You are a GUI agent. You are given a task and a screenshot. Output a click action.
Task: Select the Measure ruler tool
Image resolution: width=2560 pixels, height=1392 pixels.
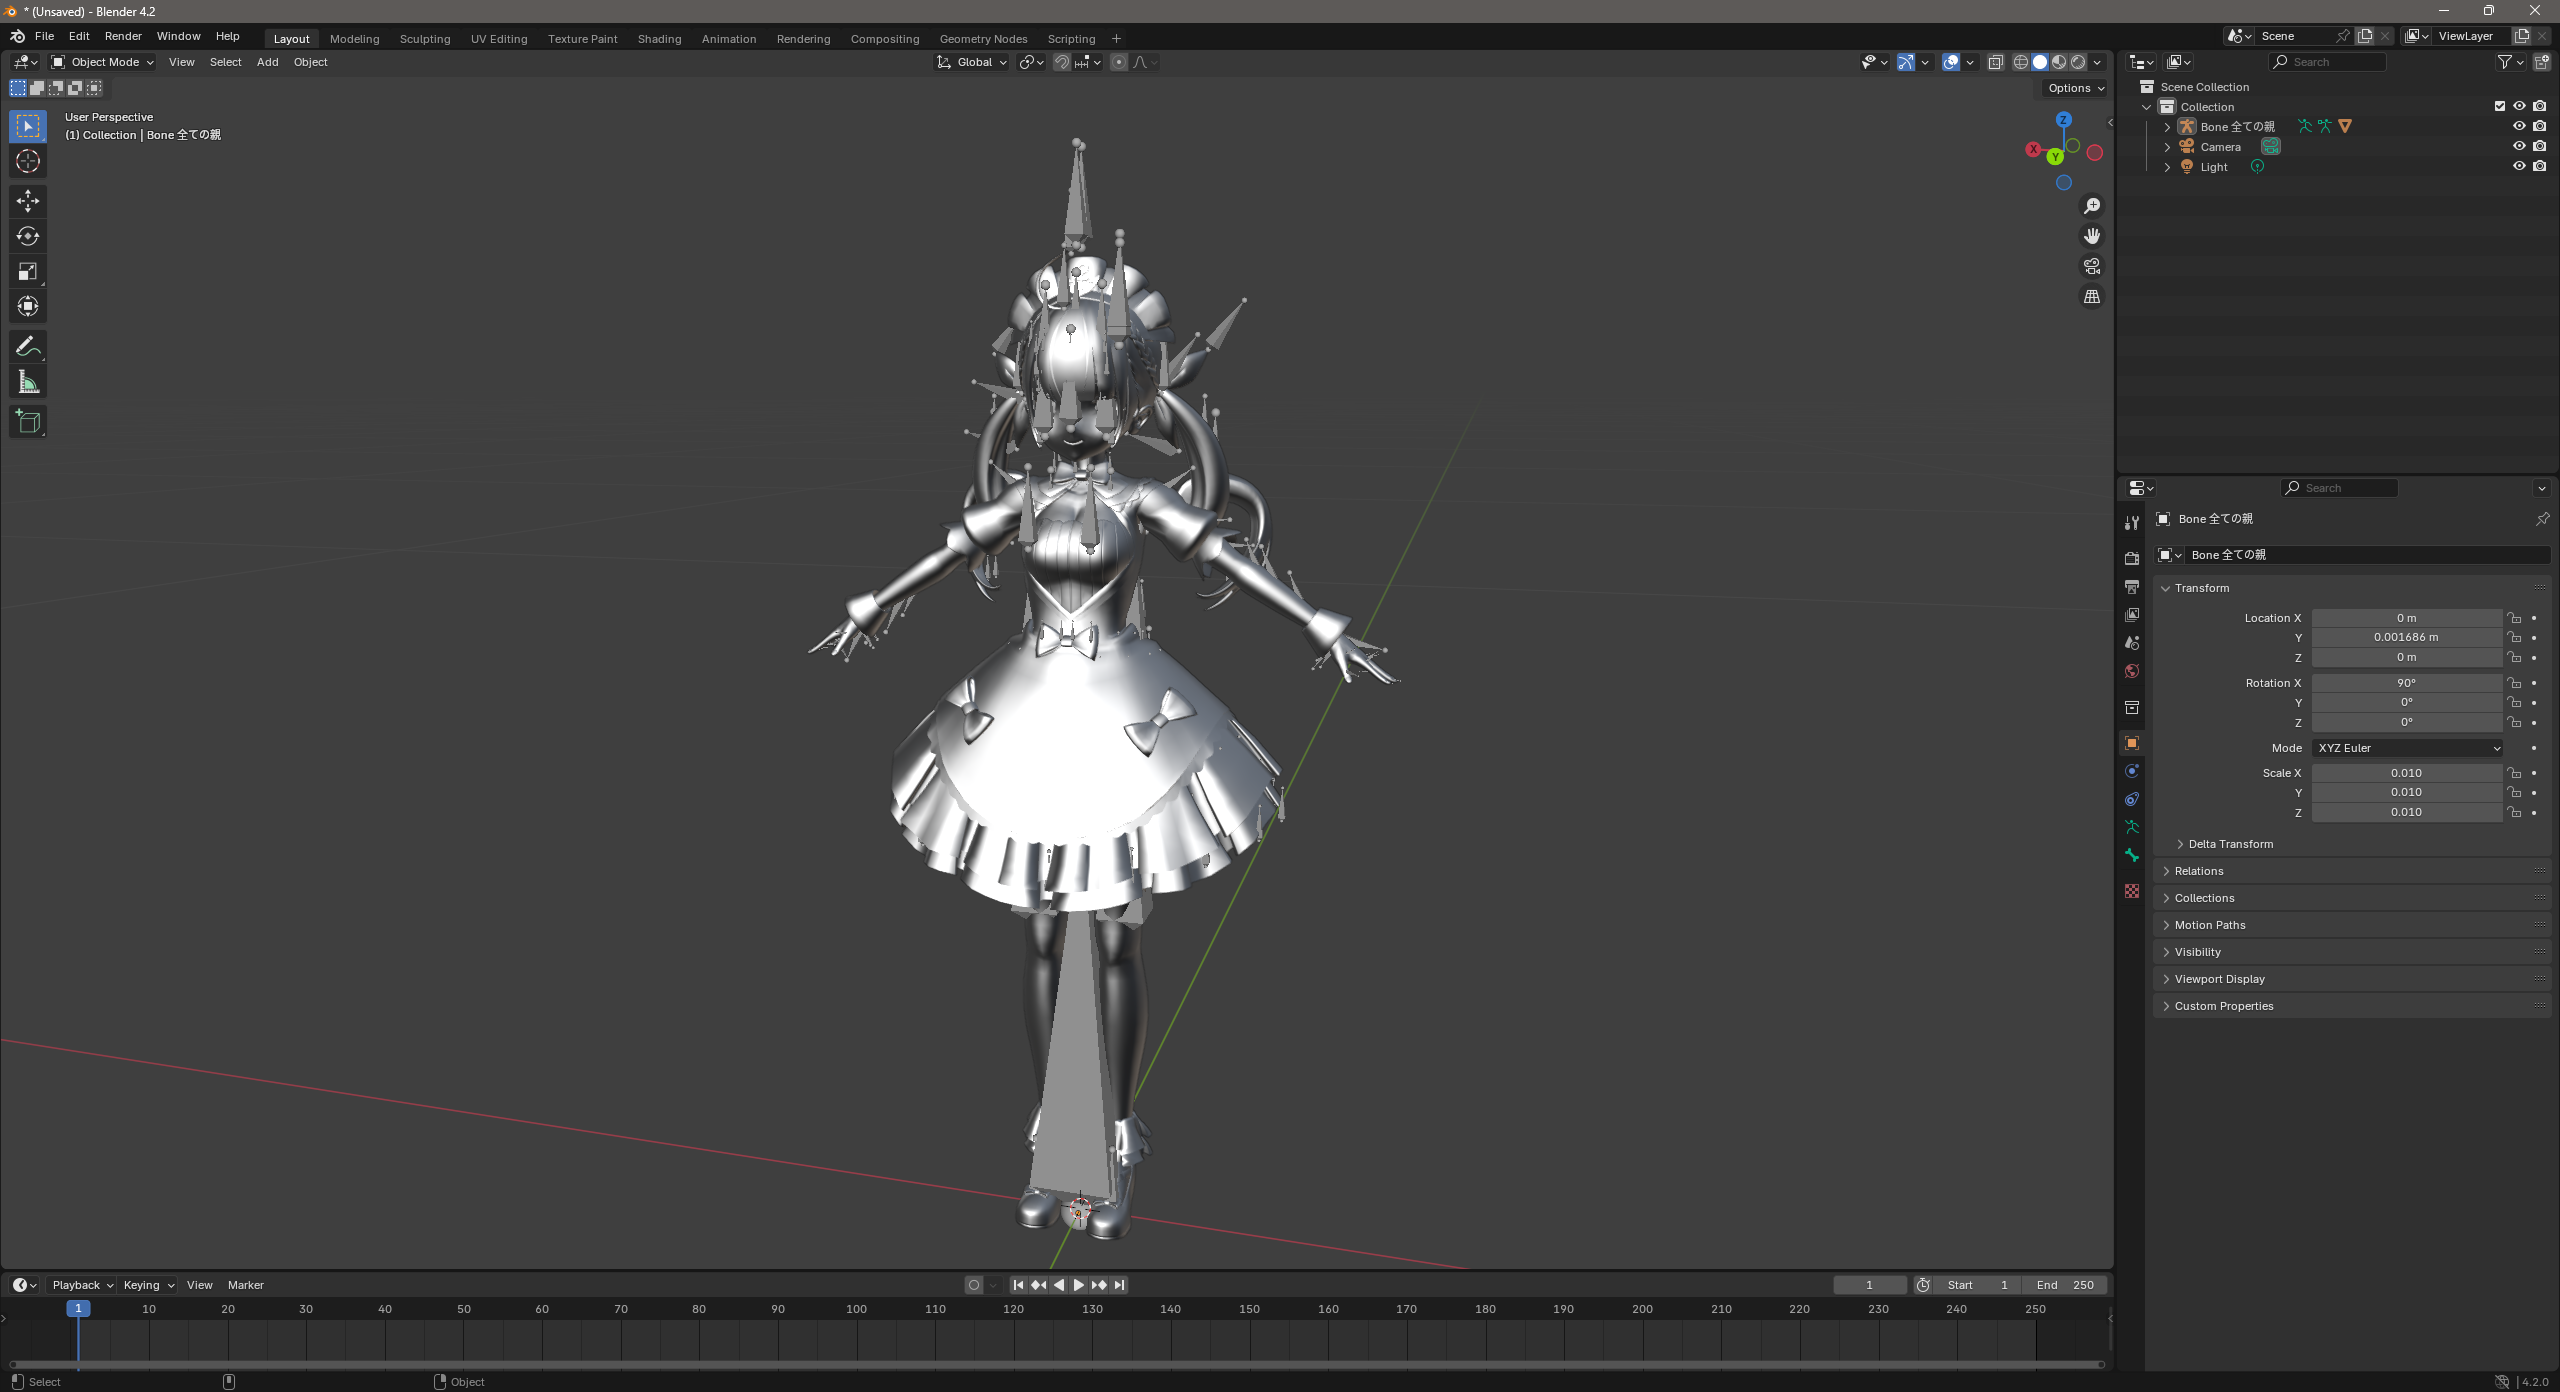tap(27, 382)
